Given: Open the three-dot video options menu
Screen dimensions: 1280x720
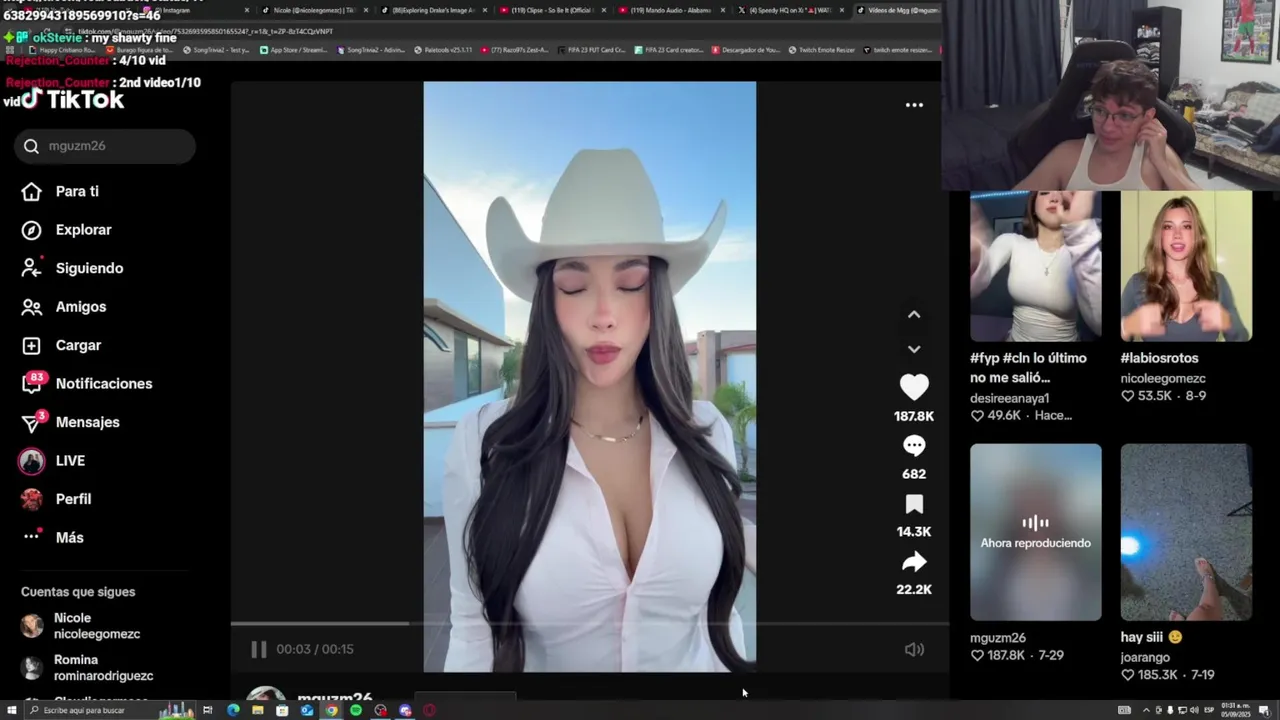Looking at the screenshot, I should [x=914, y=105].
